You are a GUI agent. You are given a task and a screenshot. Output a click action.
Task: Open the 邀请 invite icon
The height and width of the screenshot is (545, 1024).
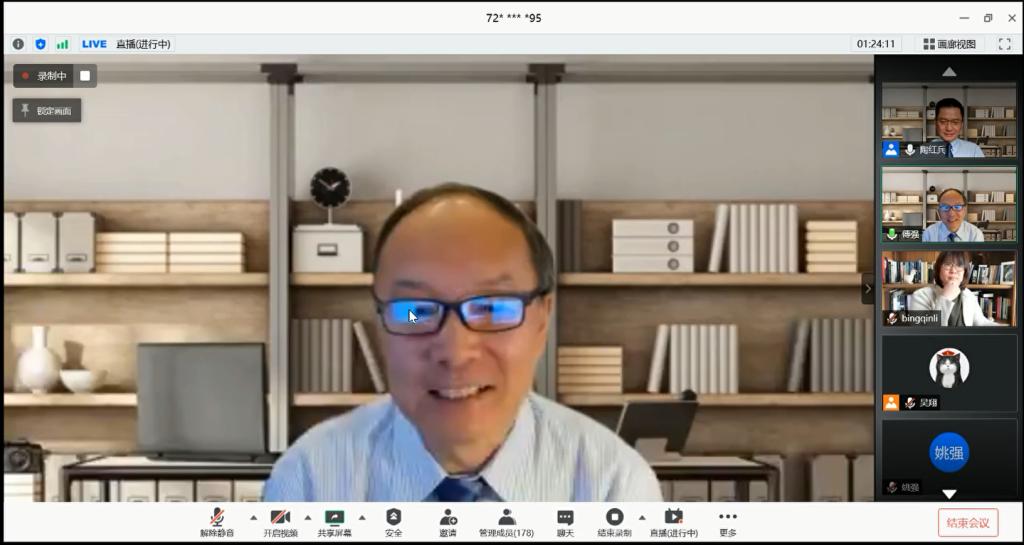448,522
